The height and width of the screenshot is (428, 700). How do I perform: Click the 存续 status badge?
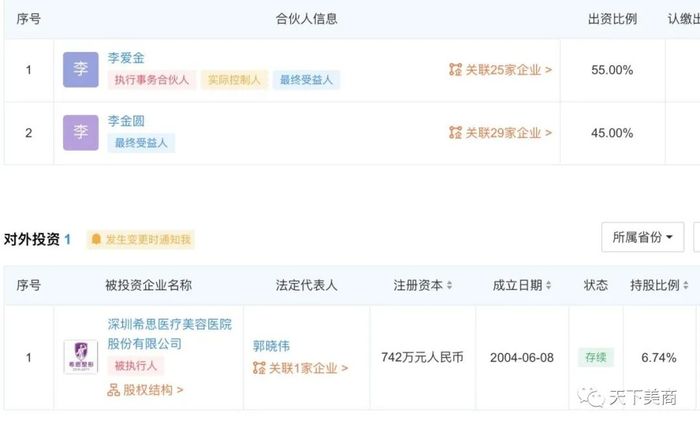pos(596,357)
